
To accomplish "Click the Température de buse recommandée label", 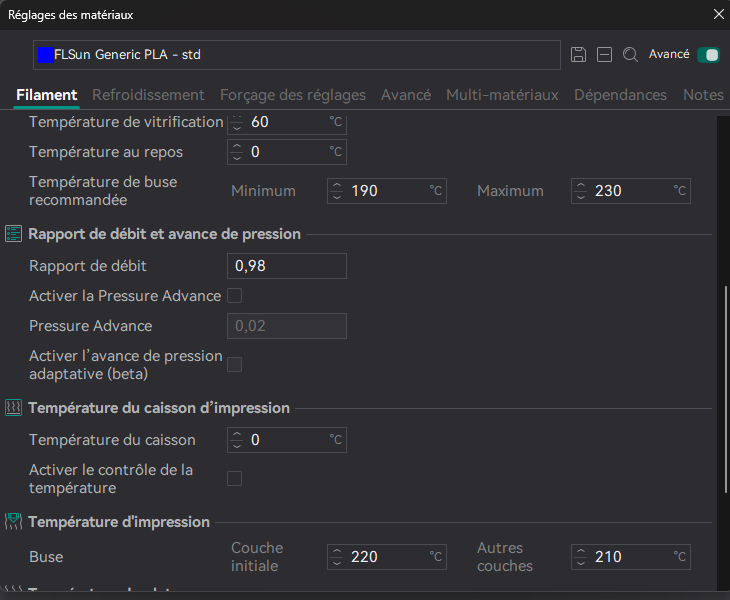I will pos(103,191).
